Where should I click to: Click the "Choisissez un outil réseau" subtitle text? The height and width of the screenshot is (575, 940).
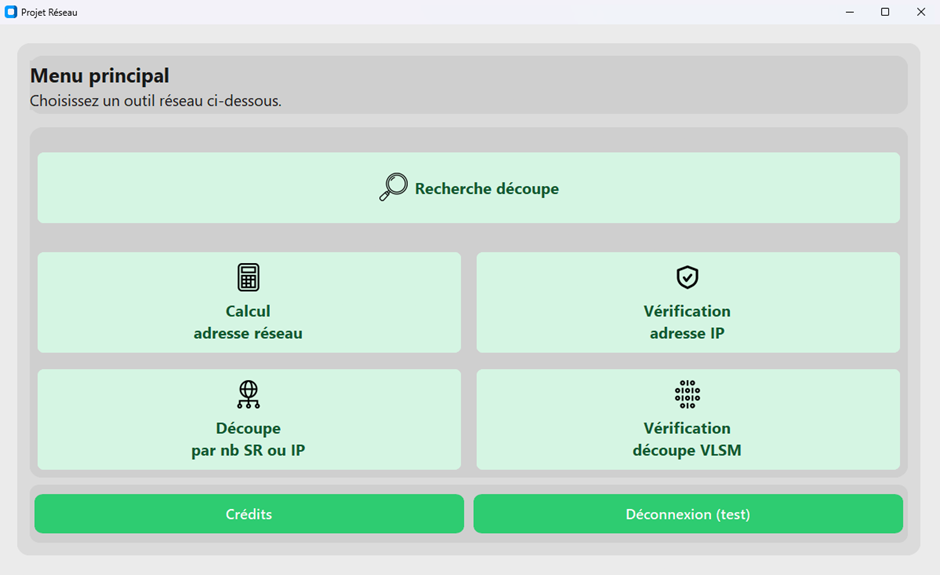(x=155, y=101)
